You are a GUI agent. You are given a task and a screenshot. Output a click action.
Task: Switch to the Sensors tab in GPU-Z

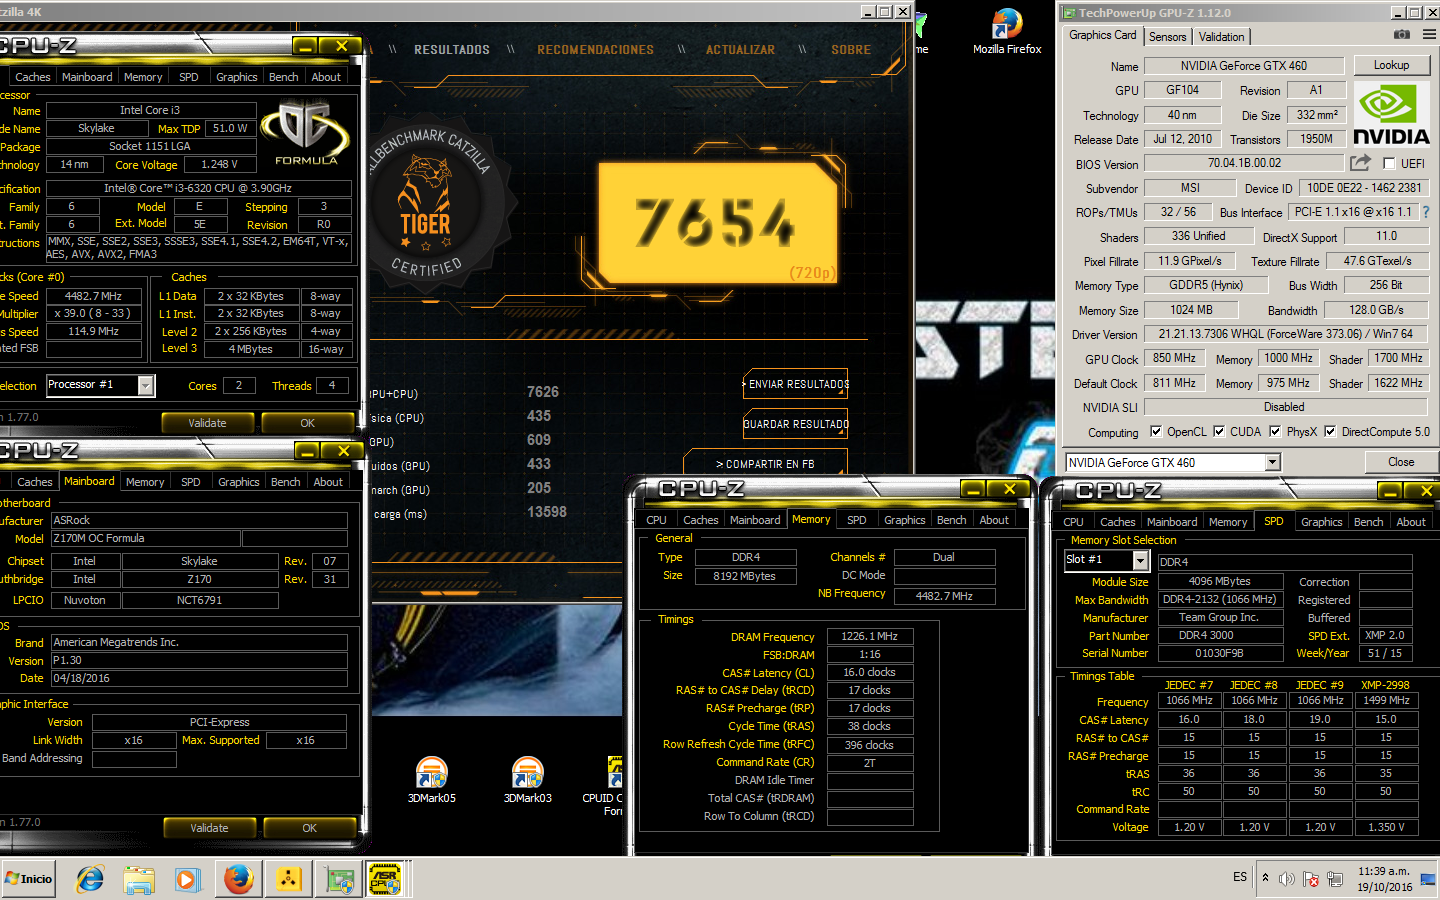[x=1167, y=36]
